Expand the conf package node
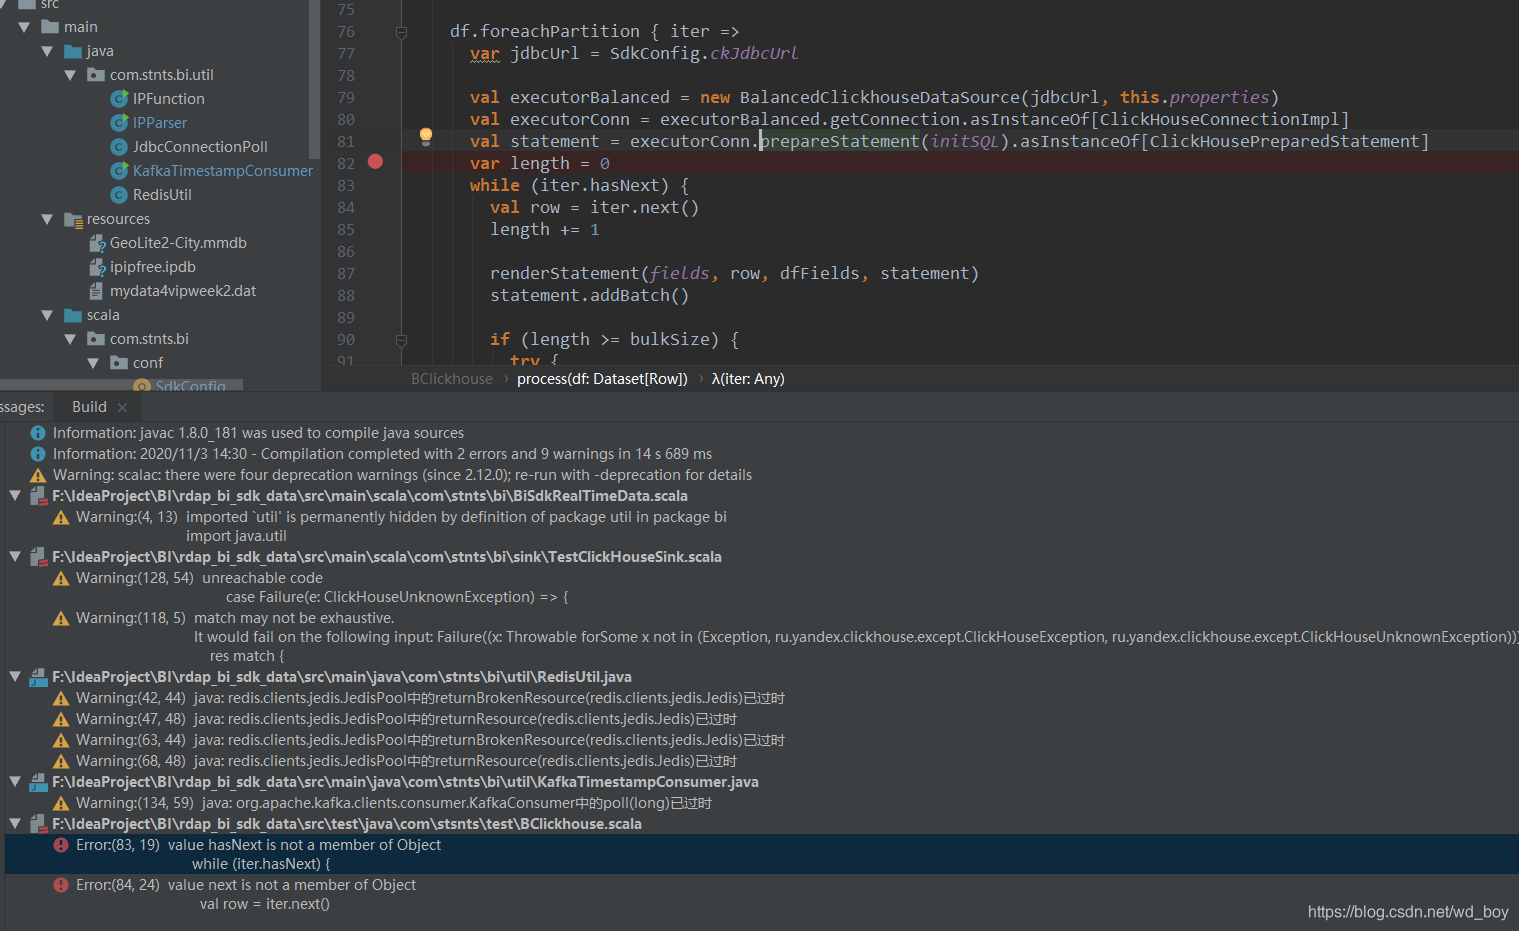This screenshot has height=931, width=1519. point(93,362)
